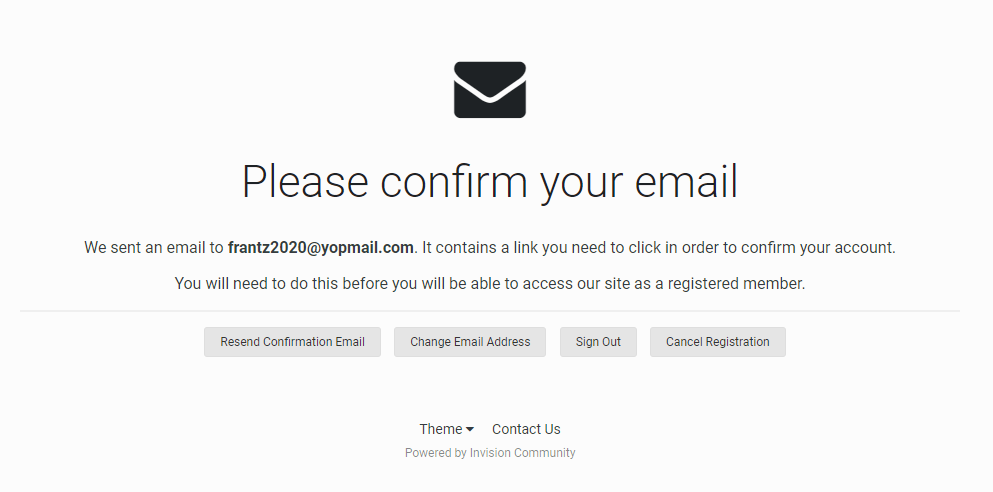Viewport: 993px width, 492px height.
Task: Hit the Sign Out button
Action: 598,342
